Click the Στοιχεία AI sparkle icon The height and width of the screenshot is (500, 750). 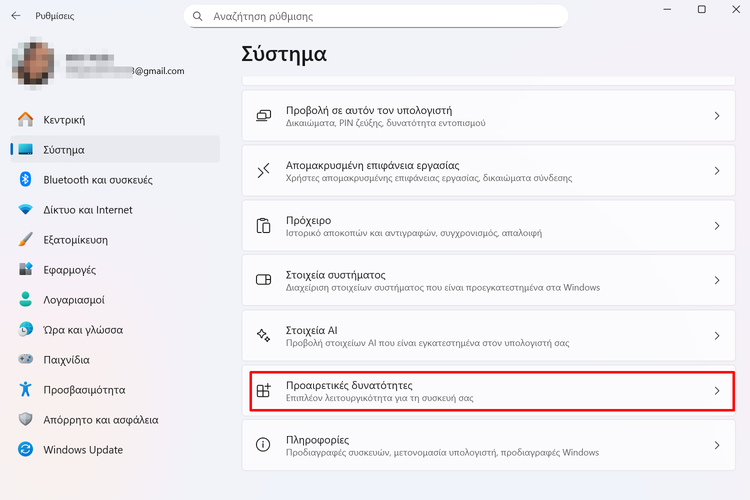[x=264, y=336]
